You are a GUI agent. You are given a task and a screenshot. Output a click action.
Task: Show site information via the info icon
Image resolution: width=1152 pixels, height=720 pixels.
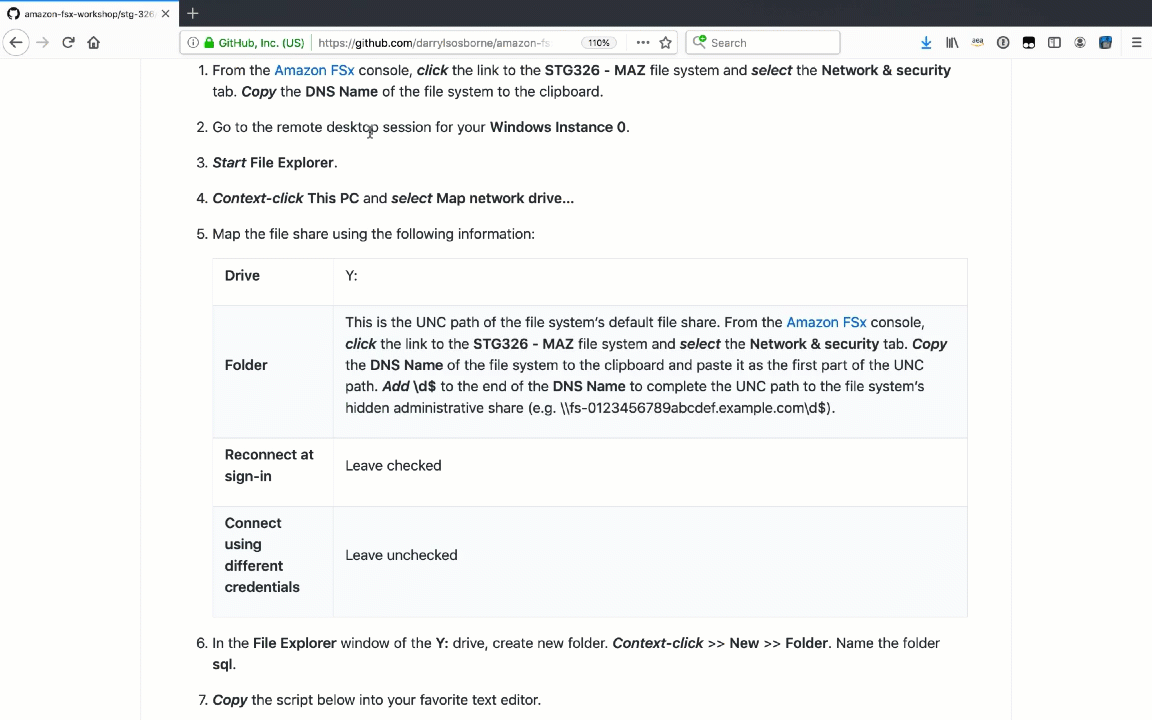(x=192, y=43)
